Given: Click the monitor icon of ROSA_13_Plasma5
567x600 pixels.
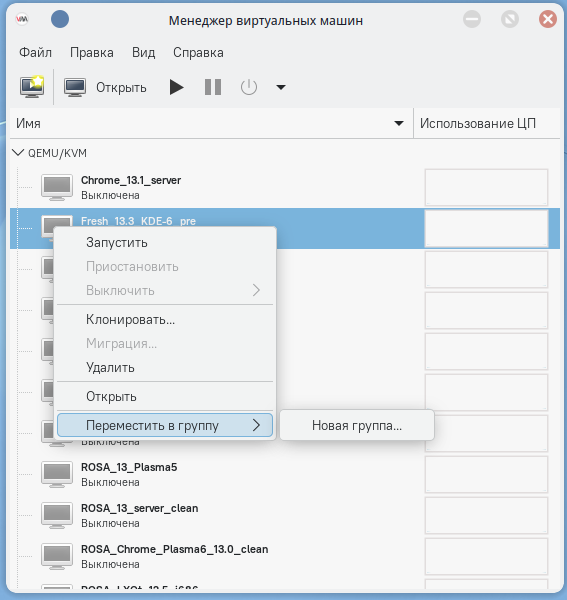Looking at the screenshot, I should (x=57, y=474).
